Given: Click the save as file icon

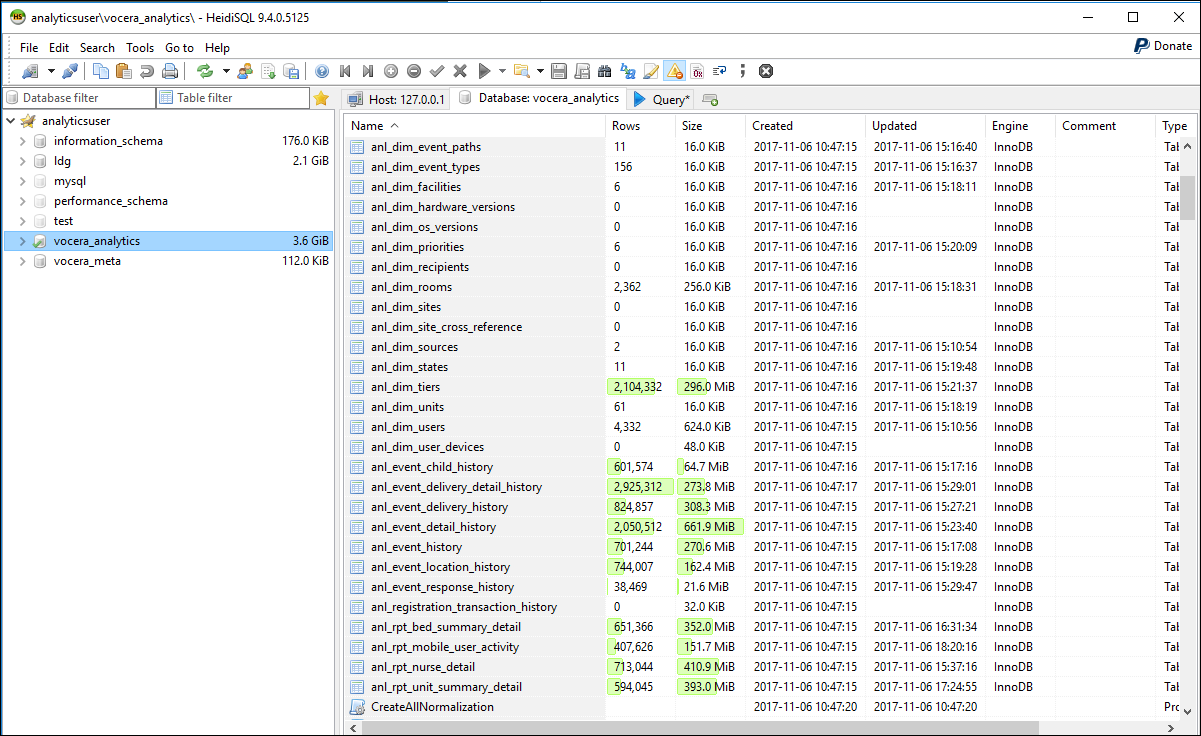Looking at the screenshot, I should 582,71.
